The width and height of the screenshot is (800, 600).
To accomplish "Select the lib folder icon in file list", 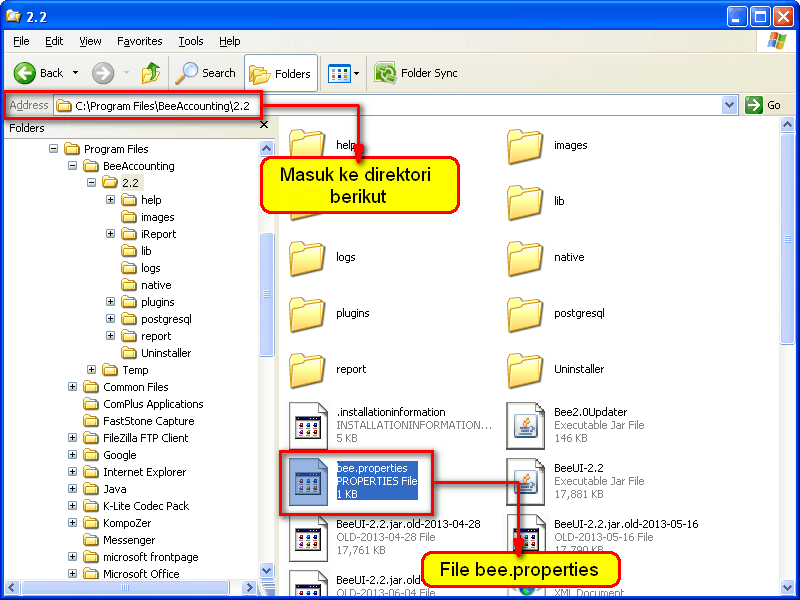I will [524, 203].
